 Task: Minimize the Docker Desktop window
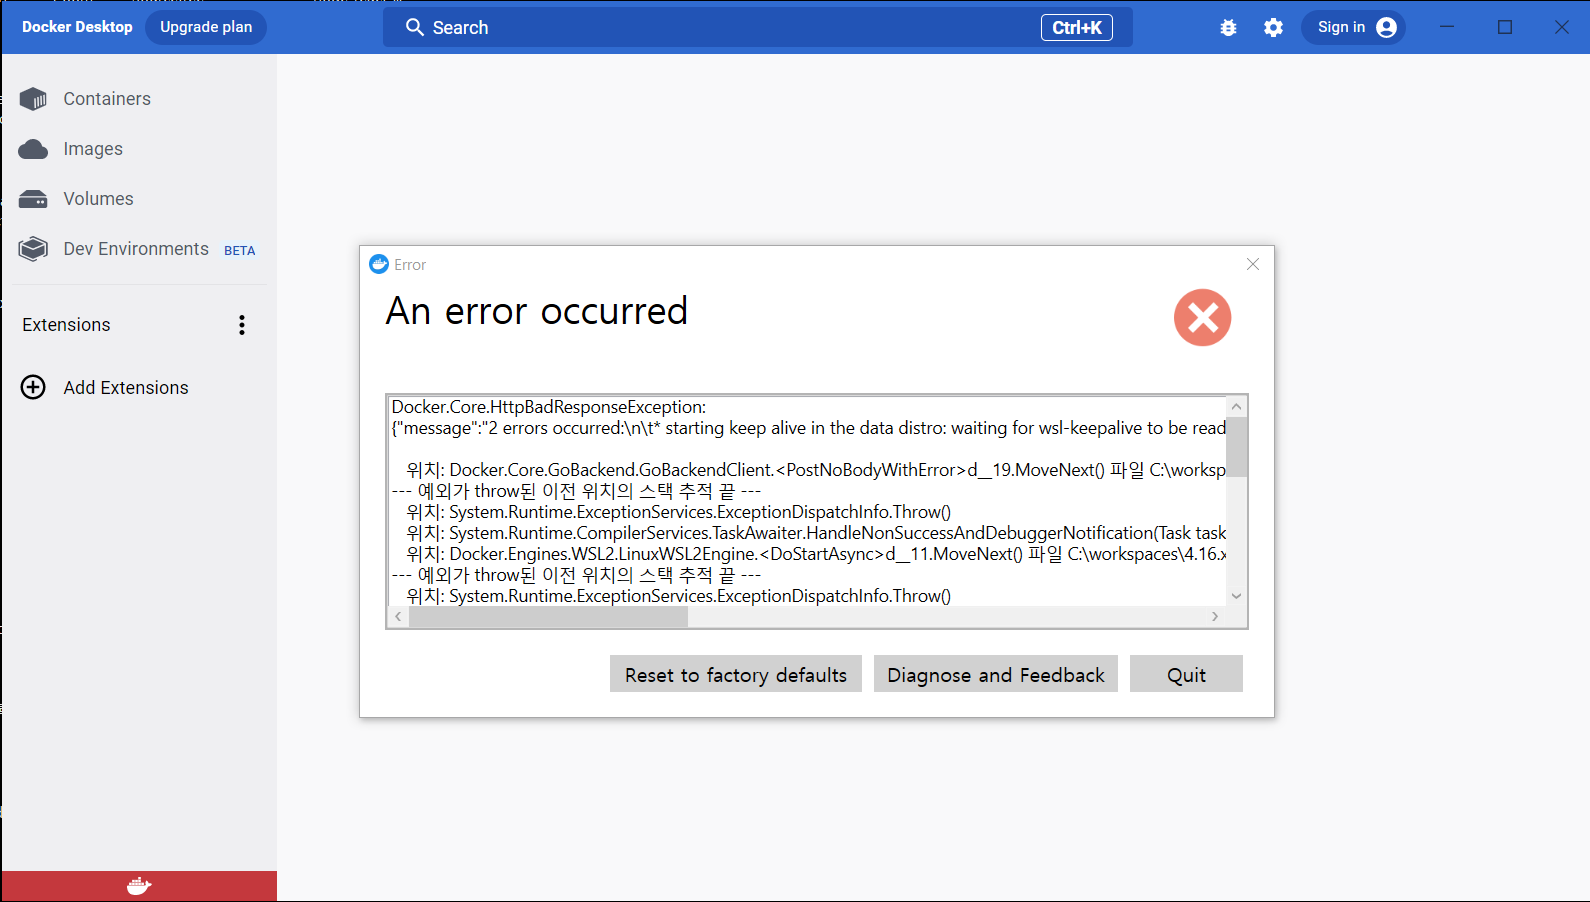coord(1447,27)
